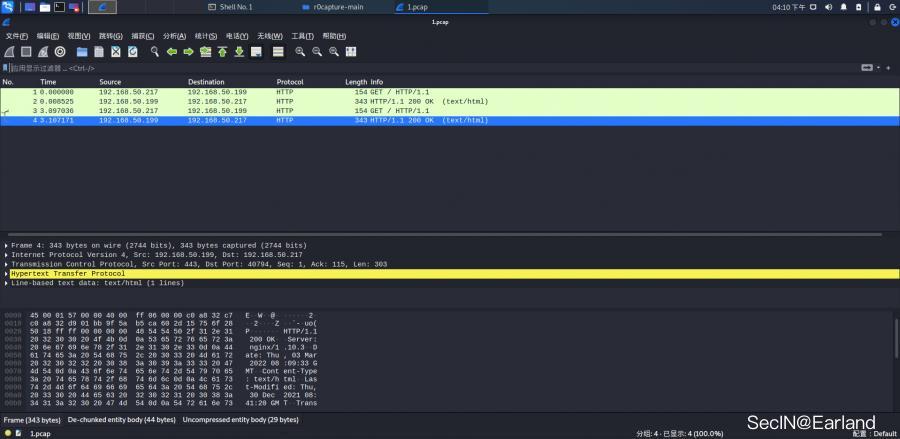Click the open capture file folder icon
This screenshot has width=900, height=439.
point(82,51)
